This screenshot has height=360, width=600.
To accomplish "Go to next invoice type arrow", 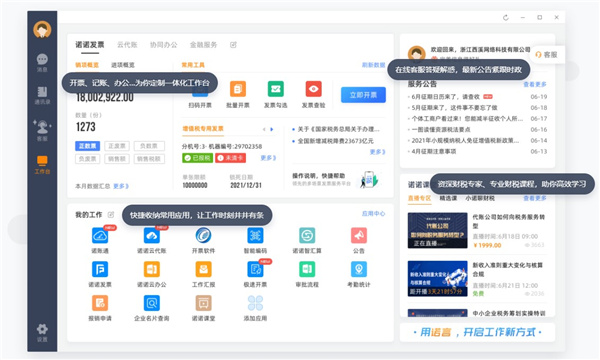I will (272, 129).
